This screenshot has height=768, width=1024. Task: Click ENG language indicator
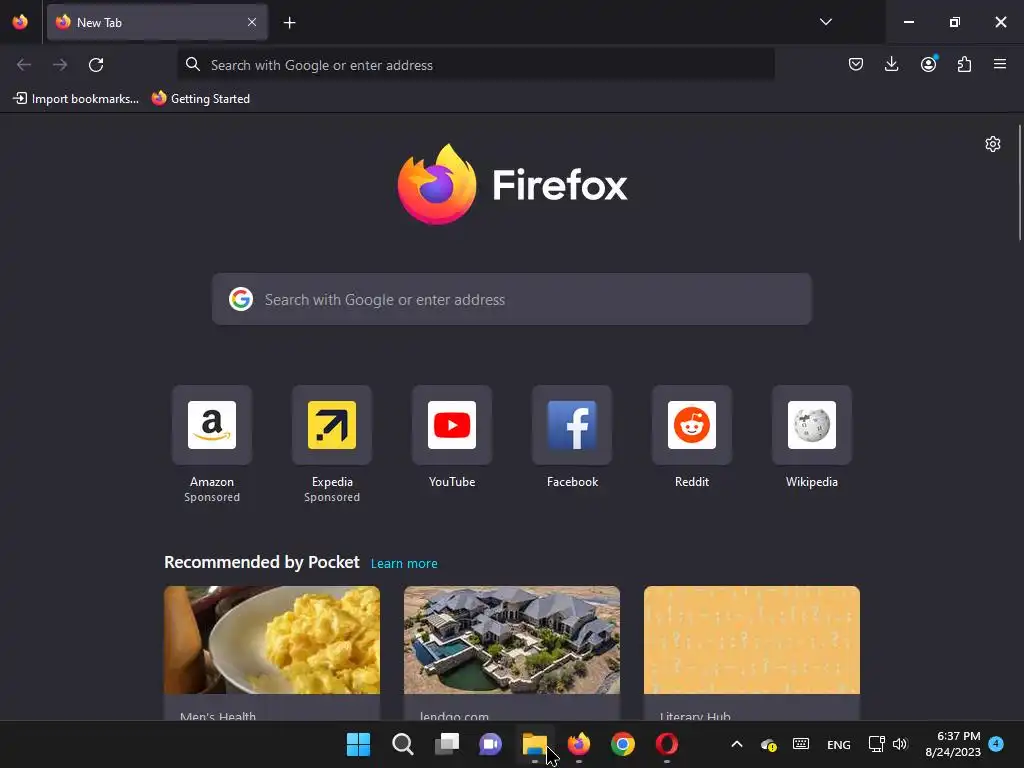(x=839, y=744)
